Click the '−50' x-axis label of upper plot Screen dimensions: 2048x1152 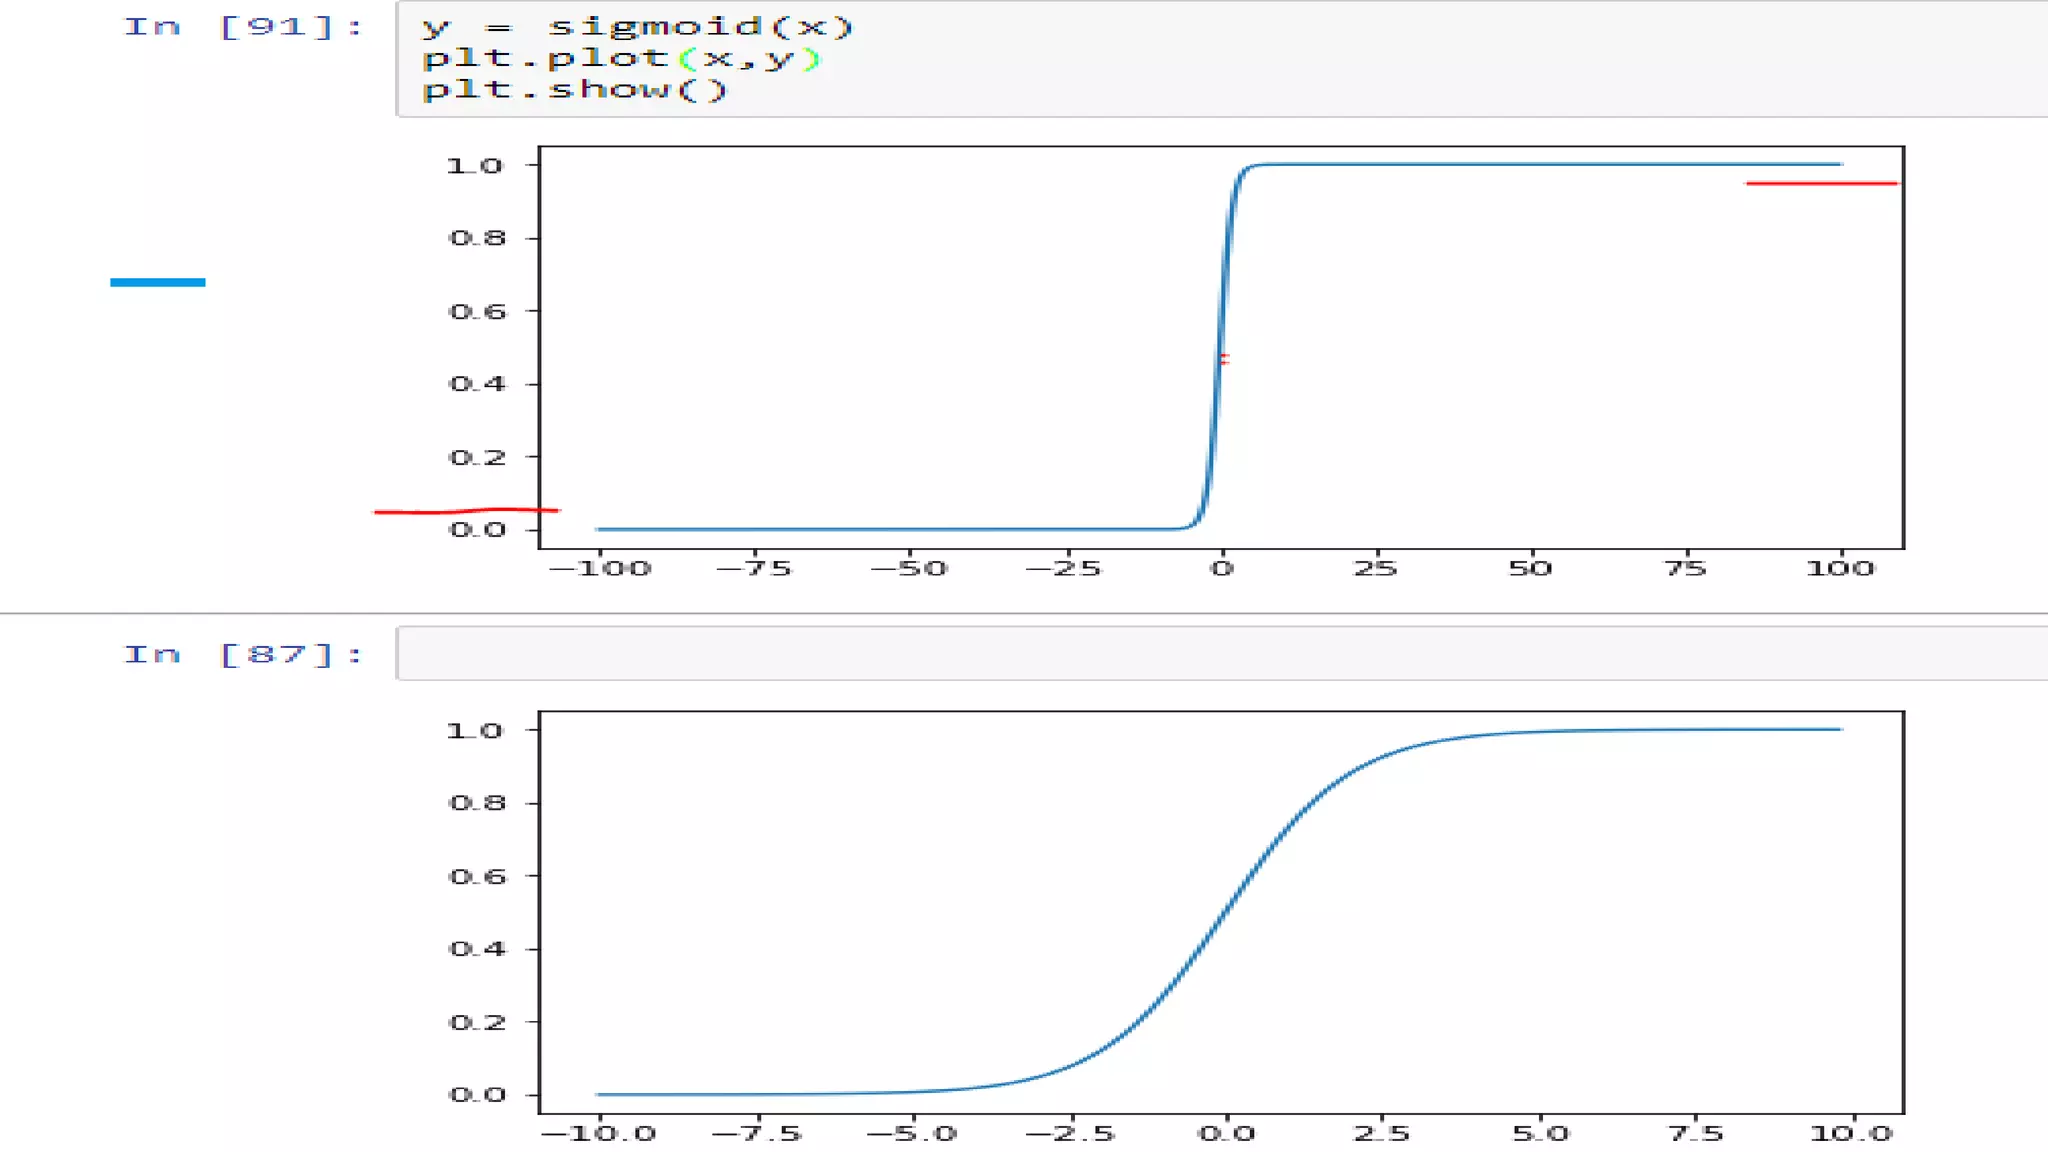(909, 569)
